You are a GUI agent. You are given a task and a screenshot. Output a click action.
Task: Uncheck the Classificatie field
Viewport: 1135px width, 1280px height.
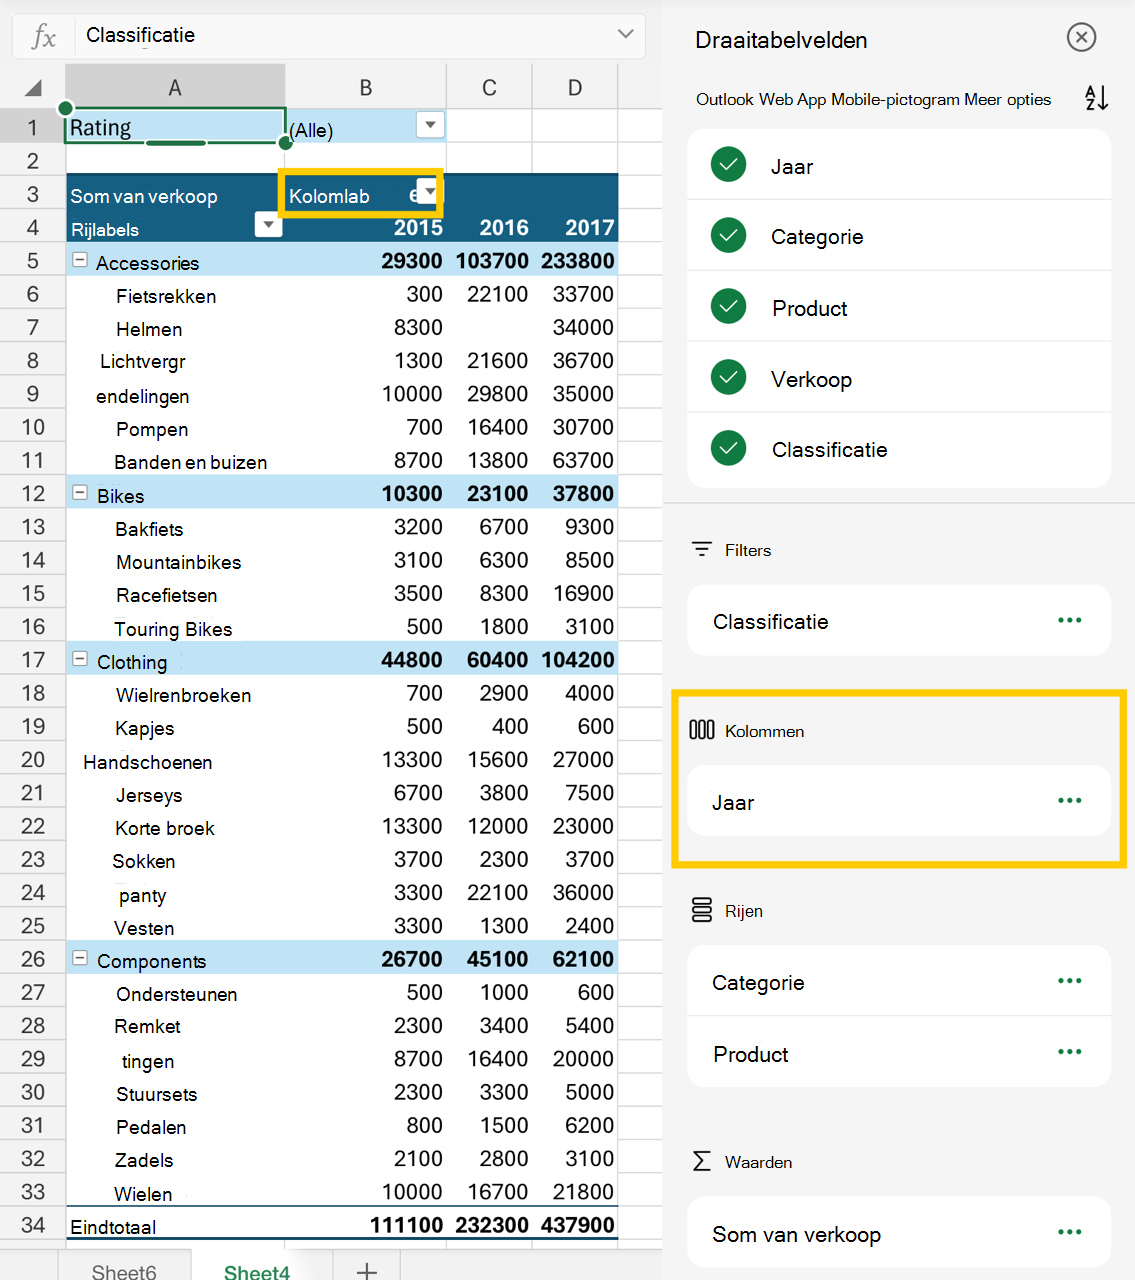pos(728,448)
